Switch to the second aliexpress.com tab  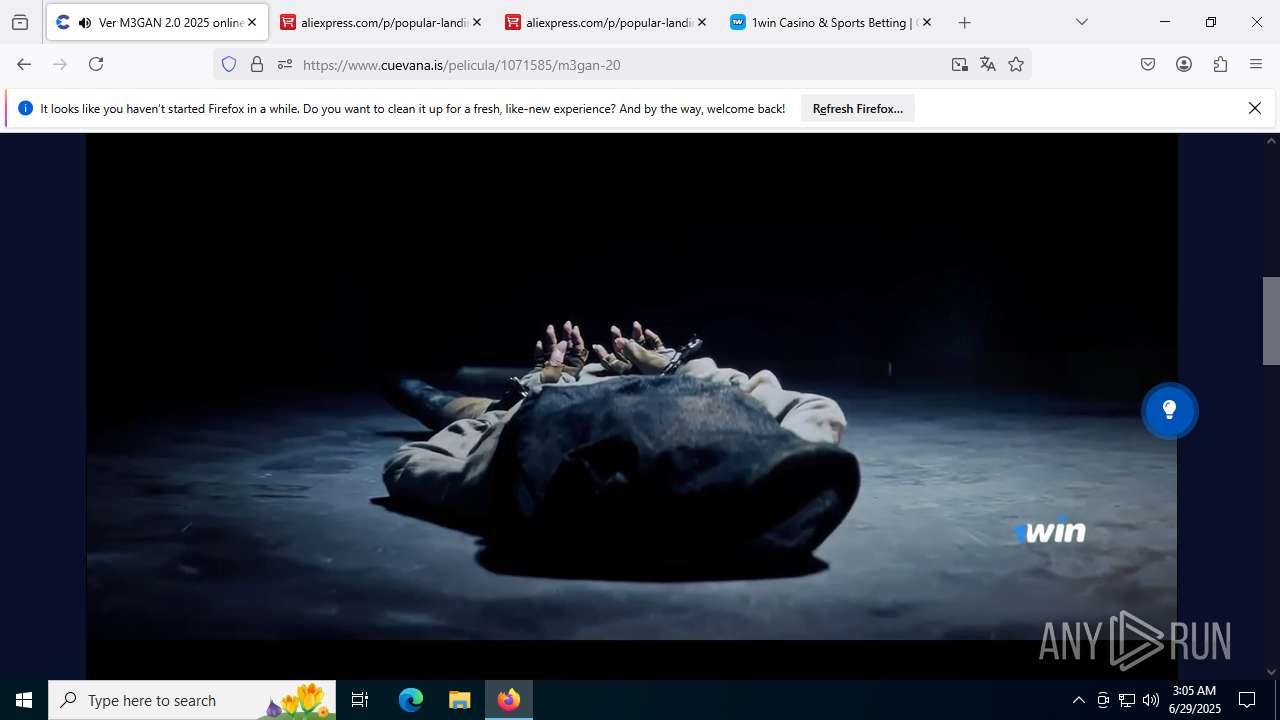point(607,22)
